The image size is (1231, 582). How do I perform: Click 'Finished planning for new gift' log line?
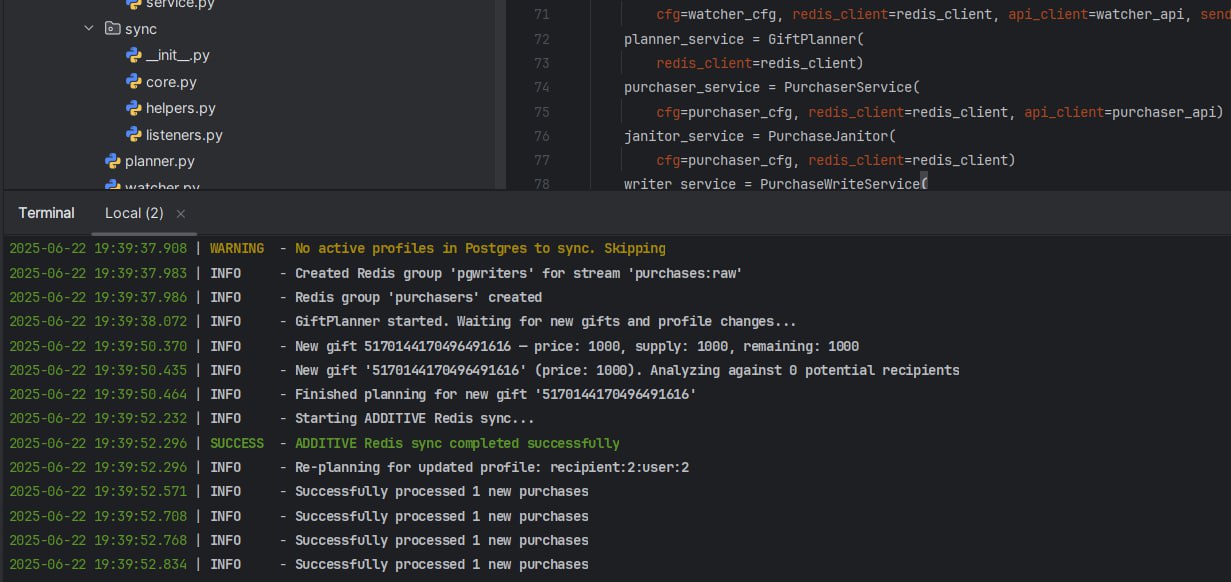pyautogui.click(x=495, y=394)
